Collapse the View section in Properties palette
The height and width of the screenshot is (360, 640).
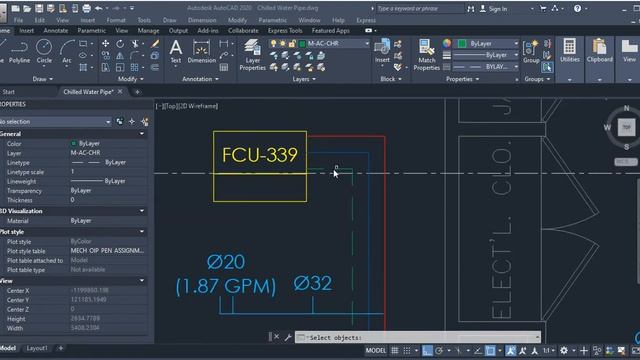click(142, 280)
